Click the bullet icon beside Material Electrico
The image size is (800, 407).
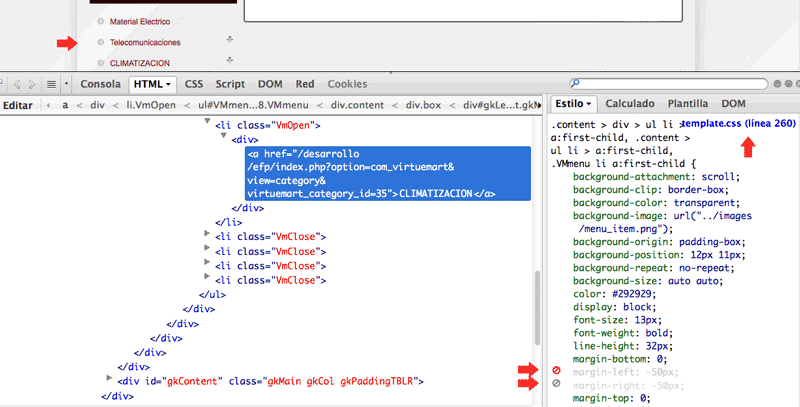point(101,21)
